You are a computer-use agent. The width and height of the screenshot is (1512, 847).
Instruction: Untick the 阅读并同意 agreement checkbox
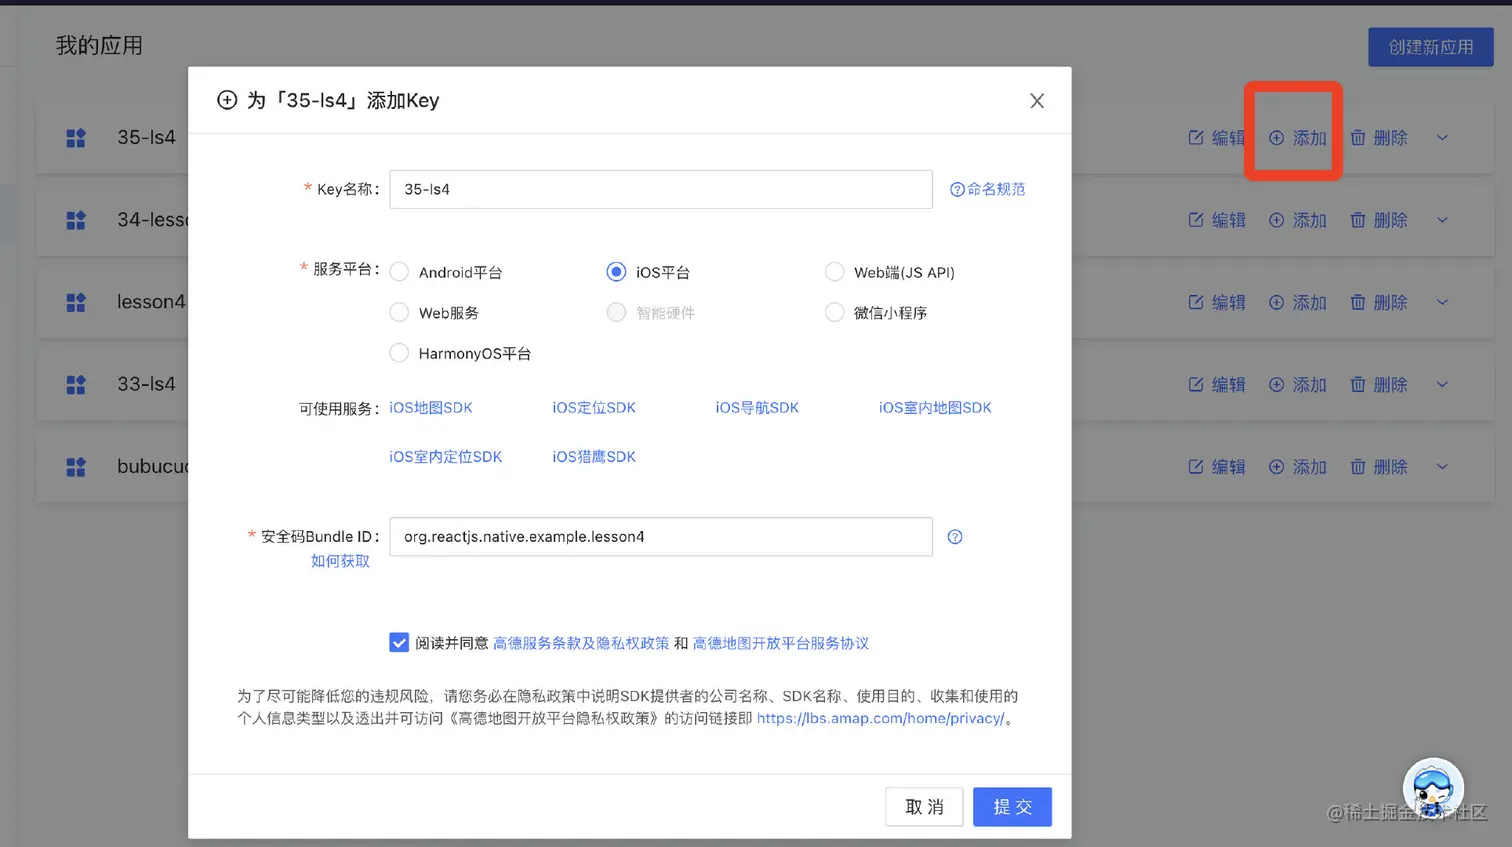pyautogui.click(x=399, y=643)
